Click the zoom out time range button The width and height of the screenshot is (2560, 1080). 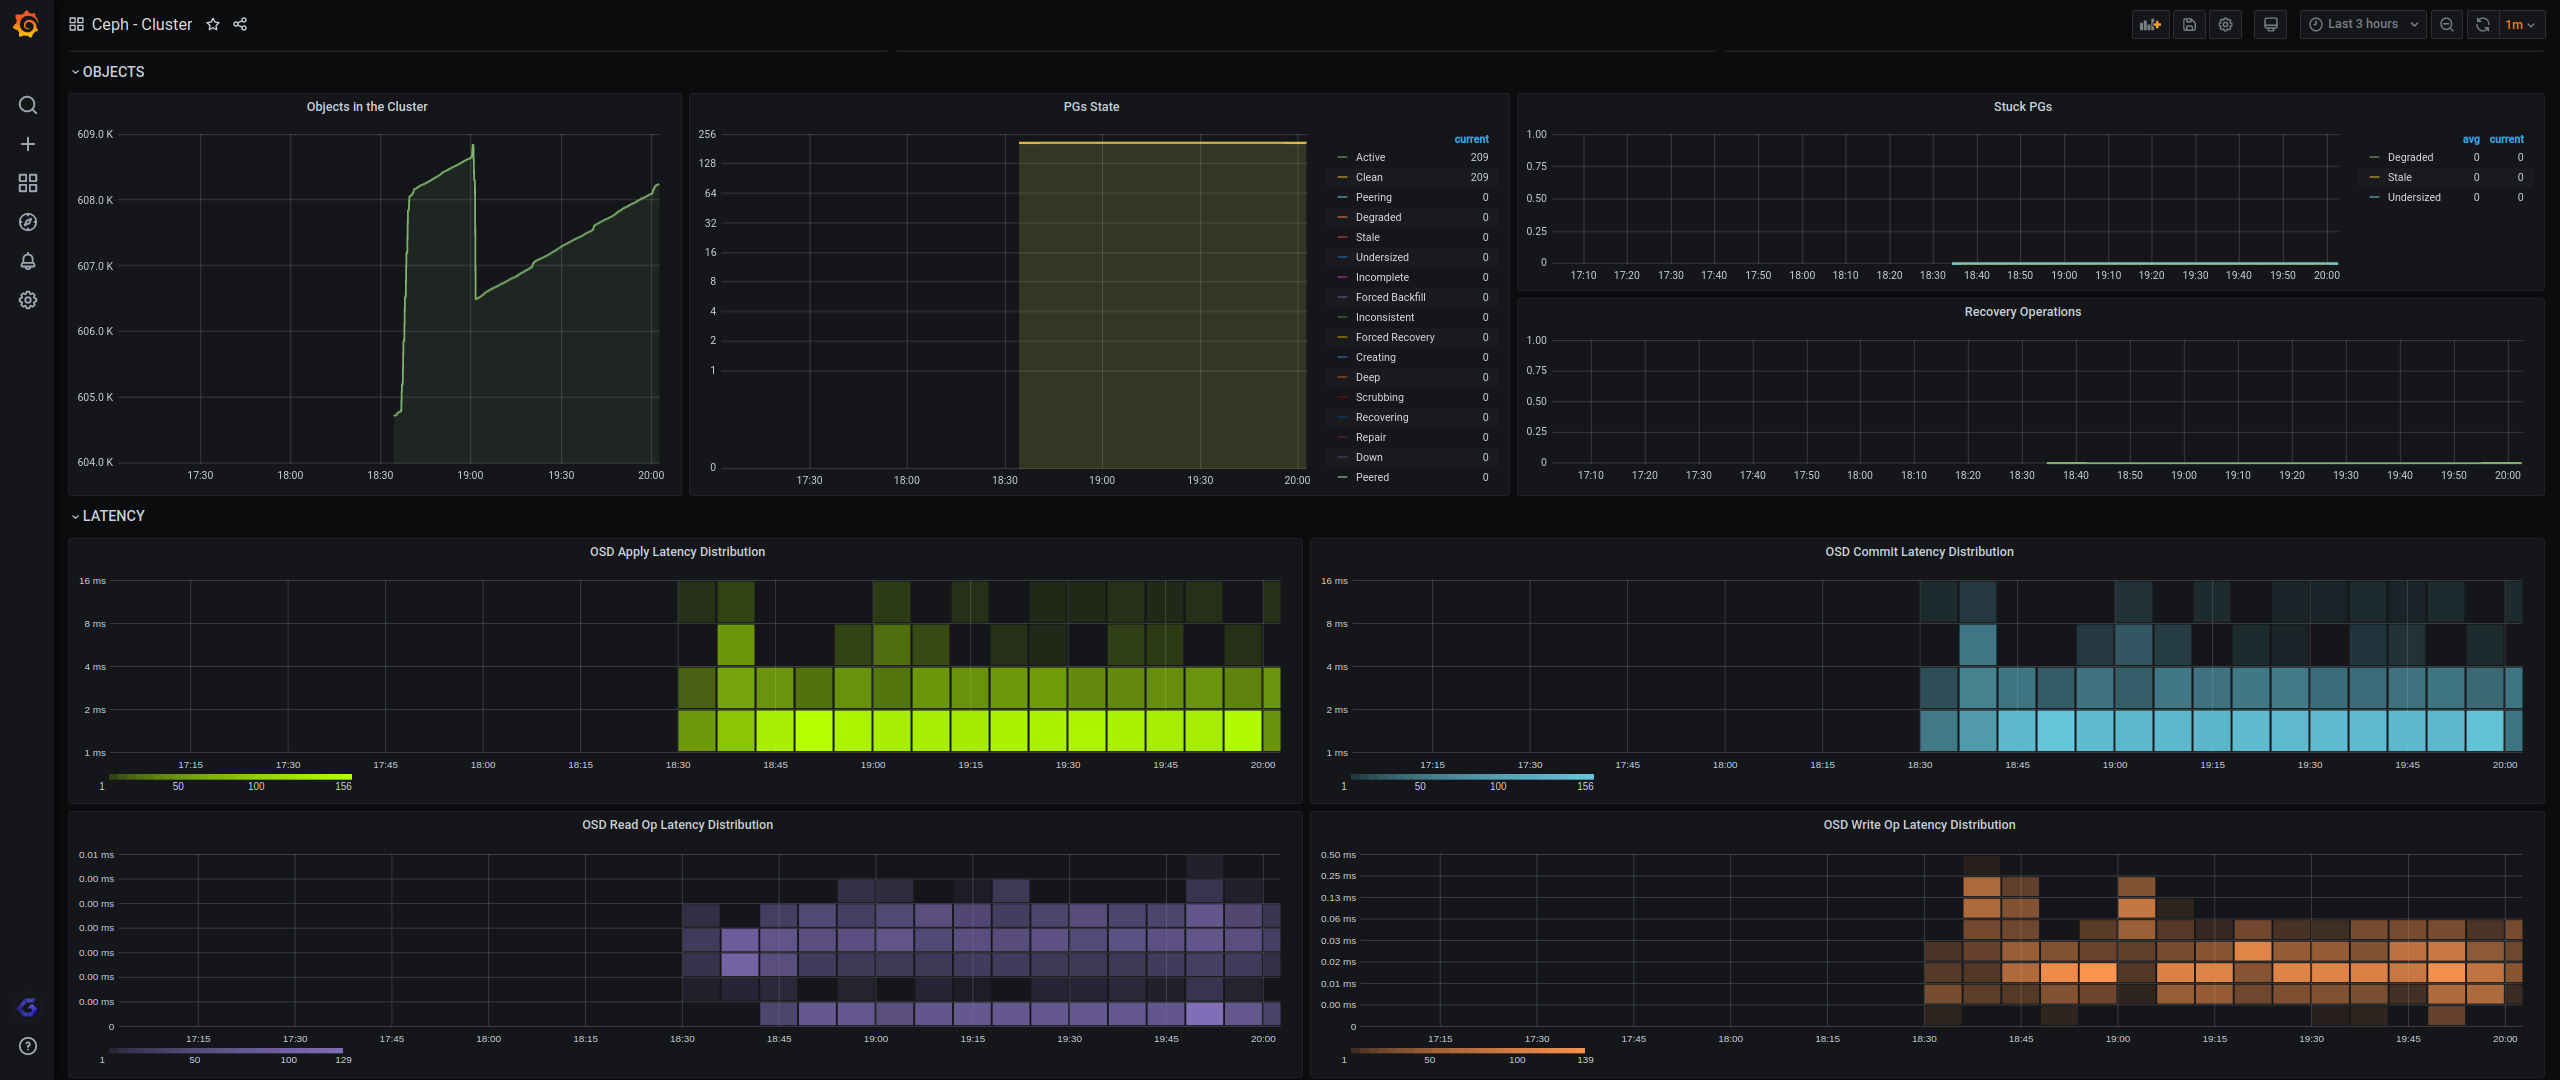click(2447, 25)
